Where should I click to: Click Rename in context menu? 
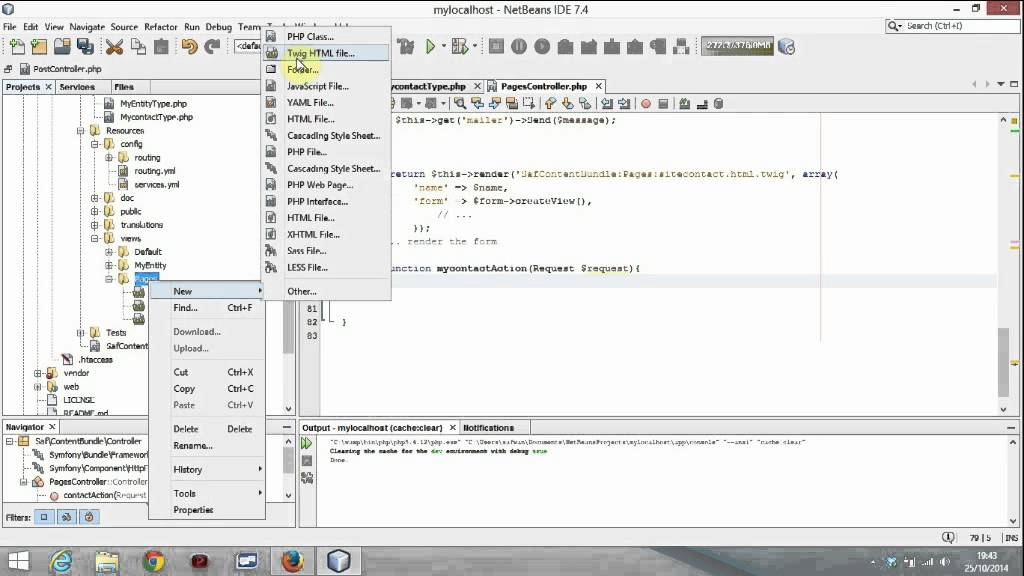point(207,445)
